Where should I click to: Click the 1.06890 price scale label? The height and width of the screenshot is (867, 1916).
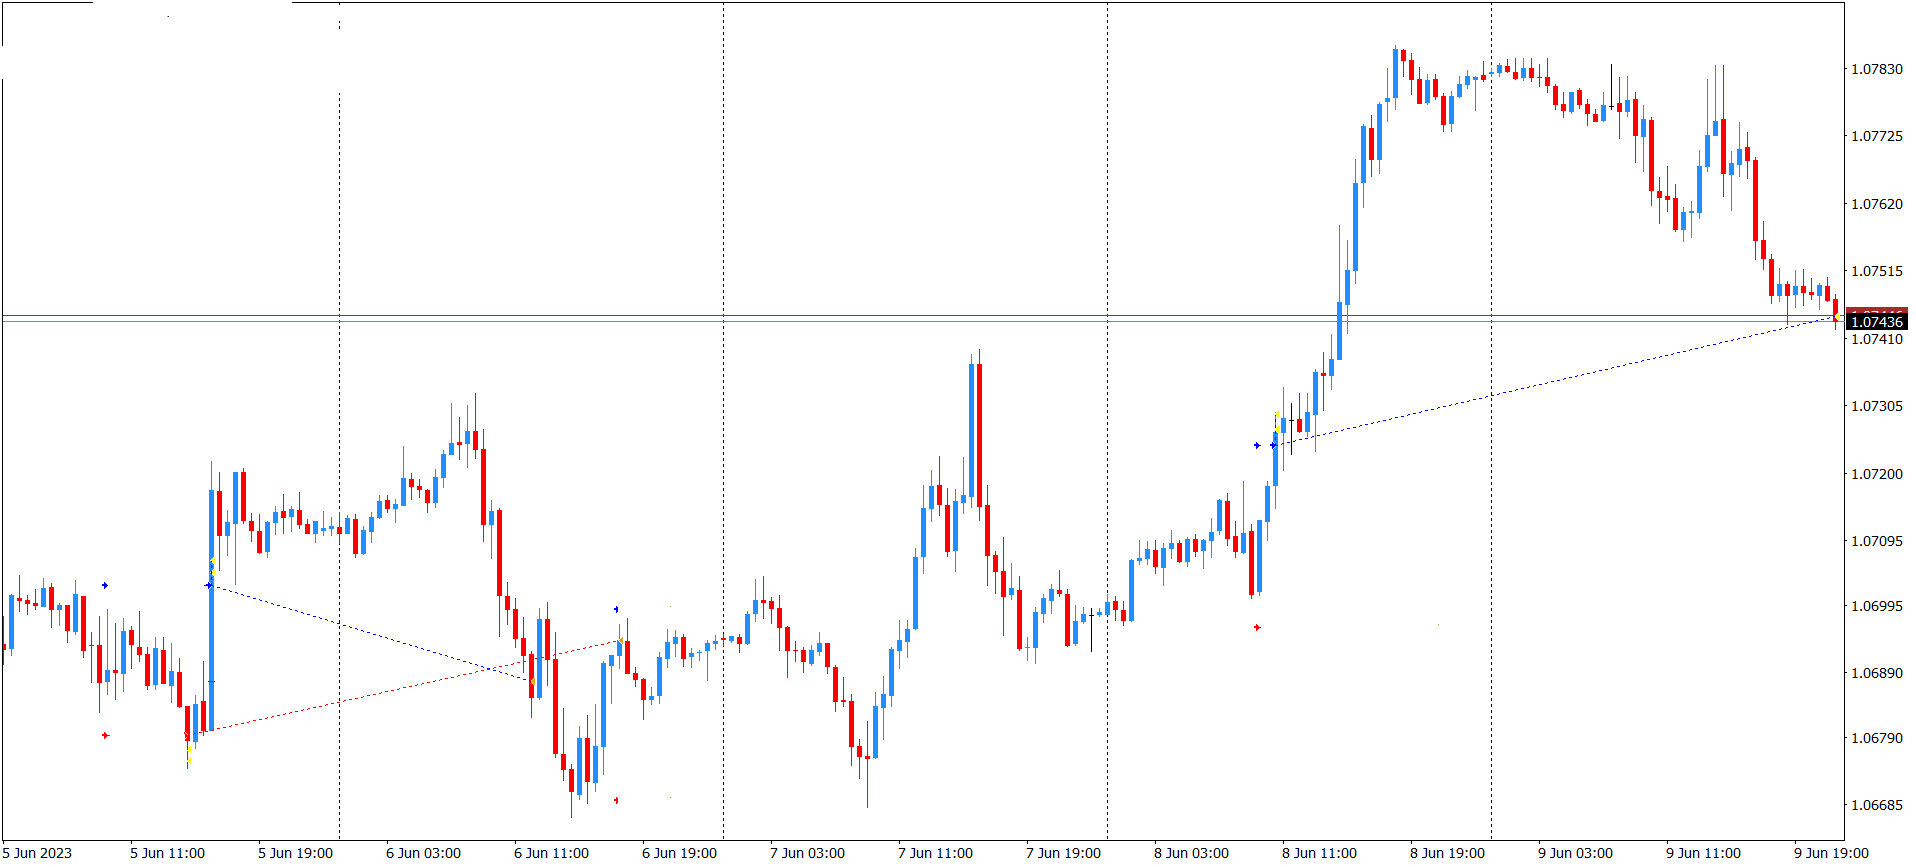(1877, 673)
